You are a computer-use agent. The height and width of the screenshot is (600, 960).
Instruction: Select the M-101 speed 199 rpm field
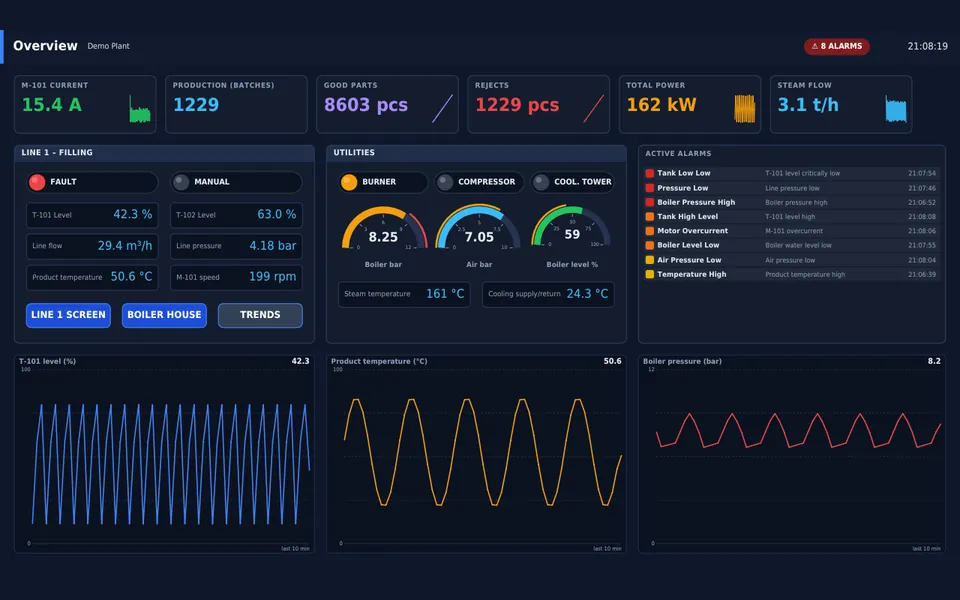236,277
